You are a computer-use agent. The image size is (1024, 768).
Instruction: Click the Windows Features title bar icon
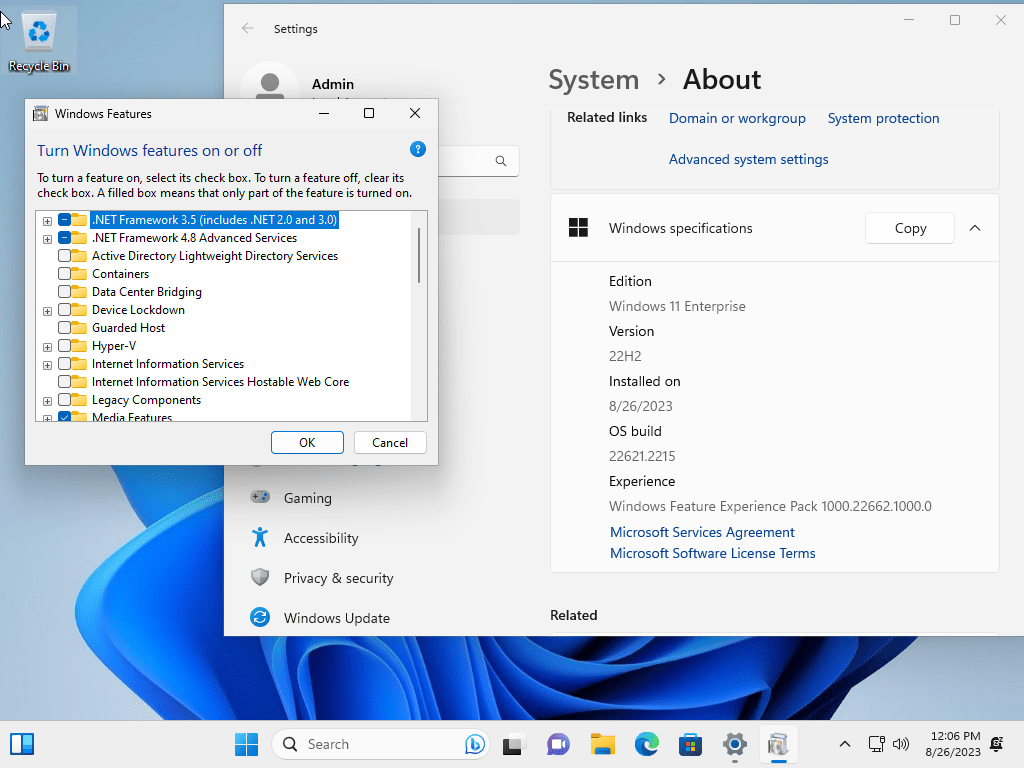pyautogui.click(x=40, y=114)
